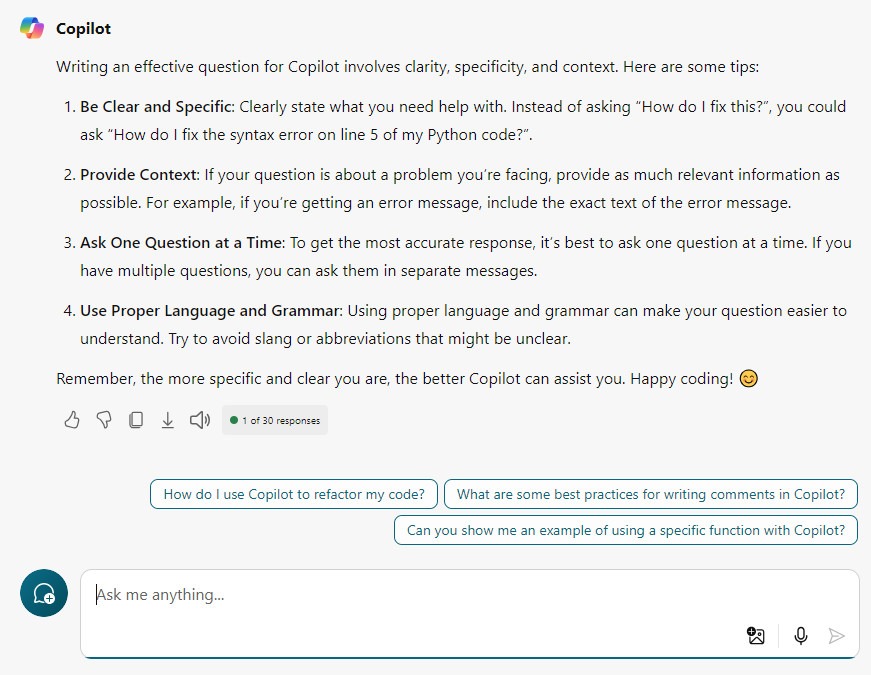Click the 'Ask One Question at a Time' heading
Image resolution: width=871 pixels, height=675 pixels.
(x=181, y=243)
